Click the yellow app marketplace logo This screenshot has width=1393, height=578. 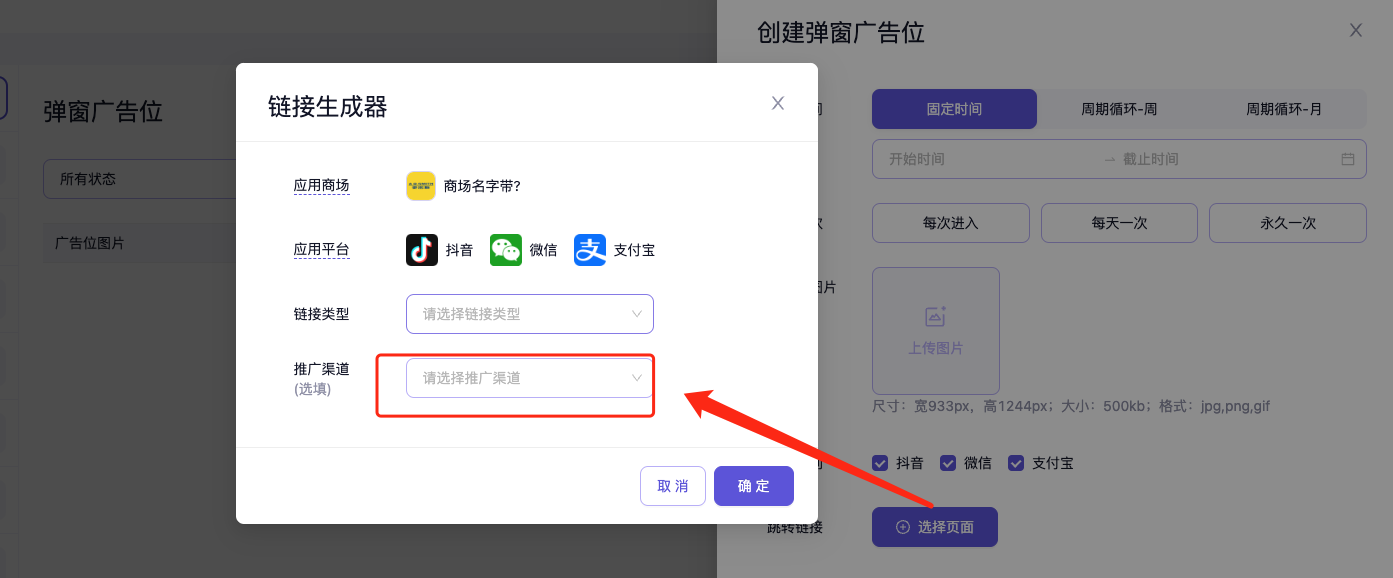pos(421,186)
